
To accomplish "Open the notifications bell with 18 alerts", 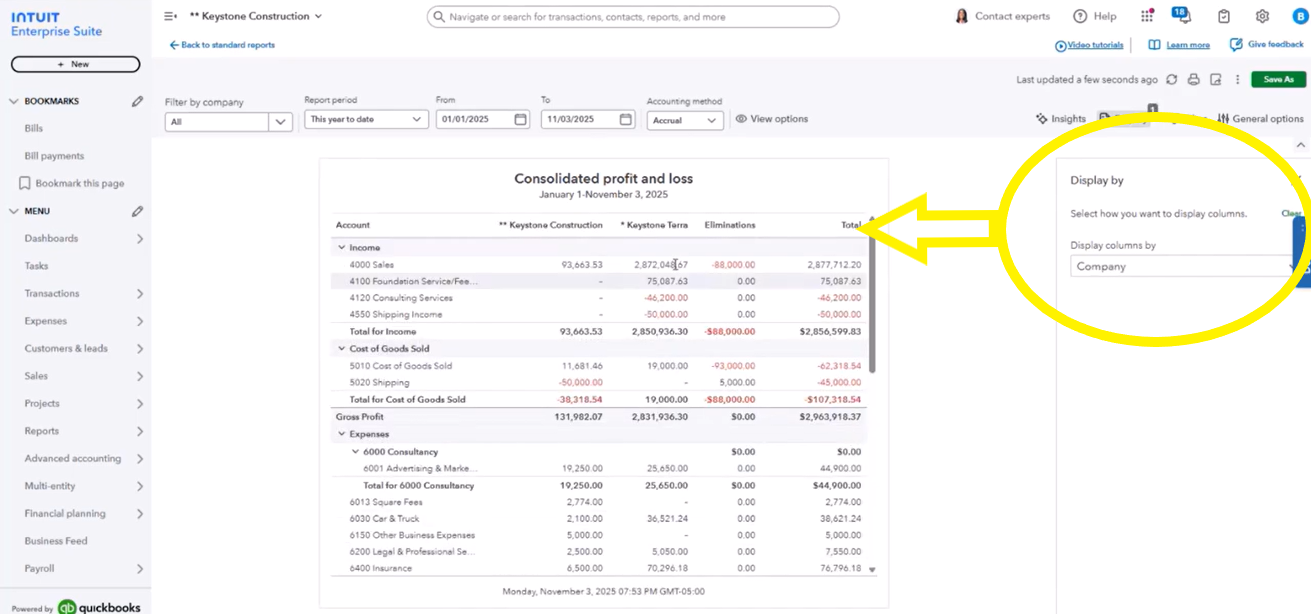I will click(1181, 16).
